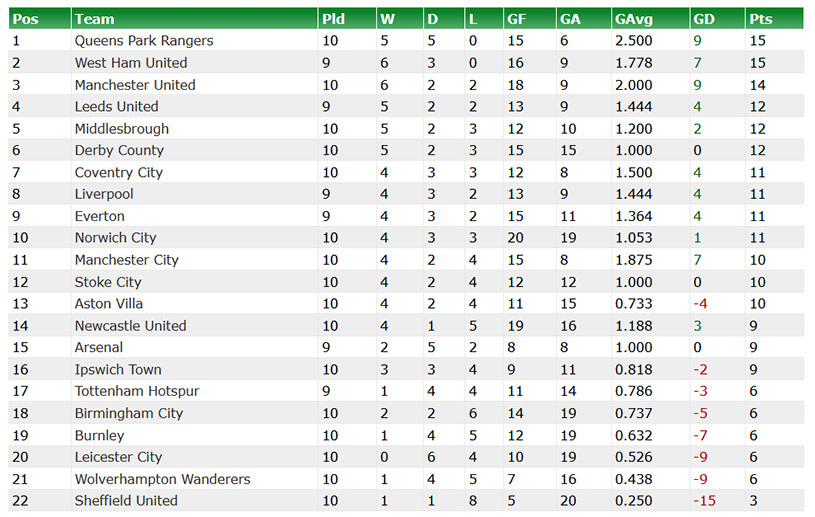Open Tottenham Hotspur team entry
Screen dimensions: 815x517
point(137,391)
